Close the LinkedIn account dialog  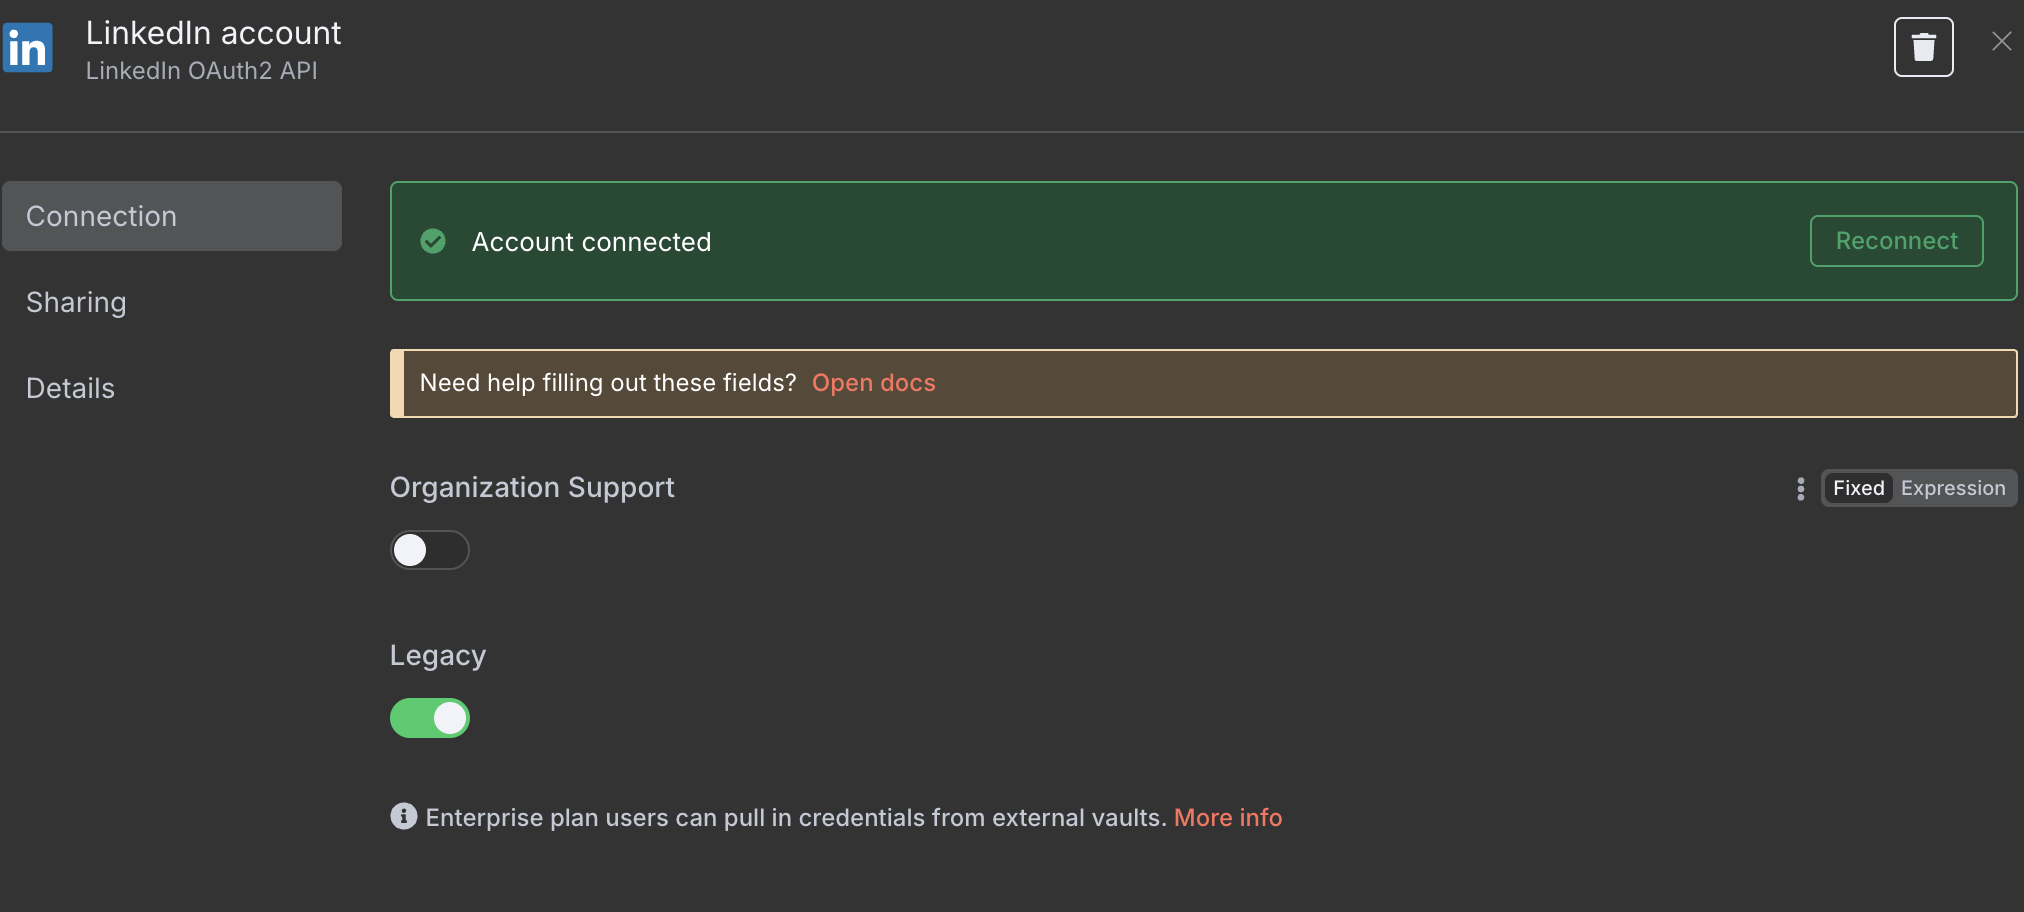[2001, 41]
